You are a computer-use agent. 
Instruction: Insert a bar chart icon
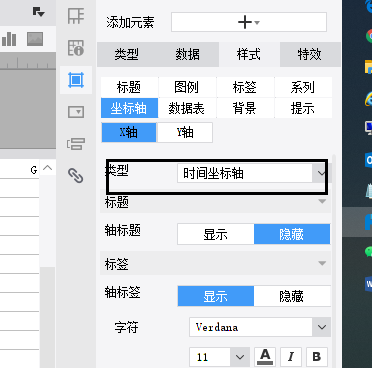coord(9,39)
